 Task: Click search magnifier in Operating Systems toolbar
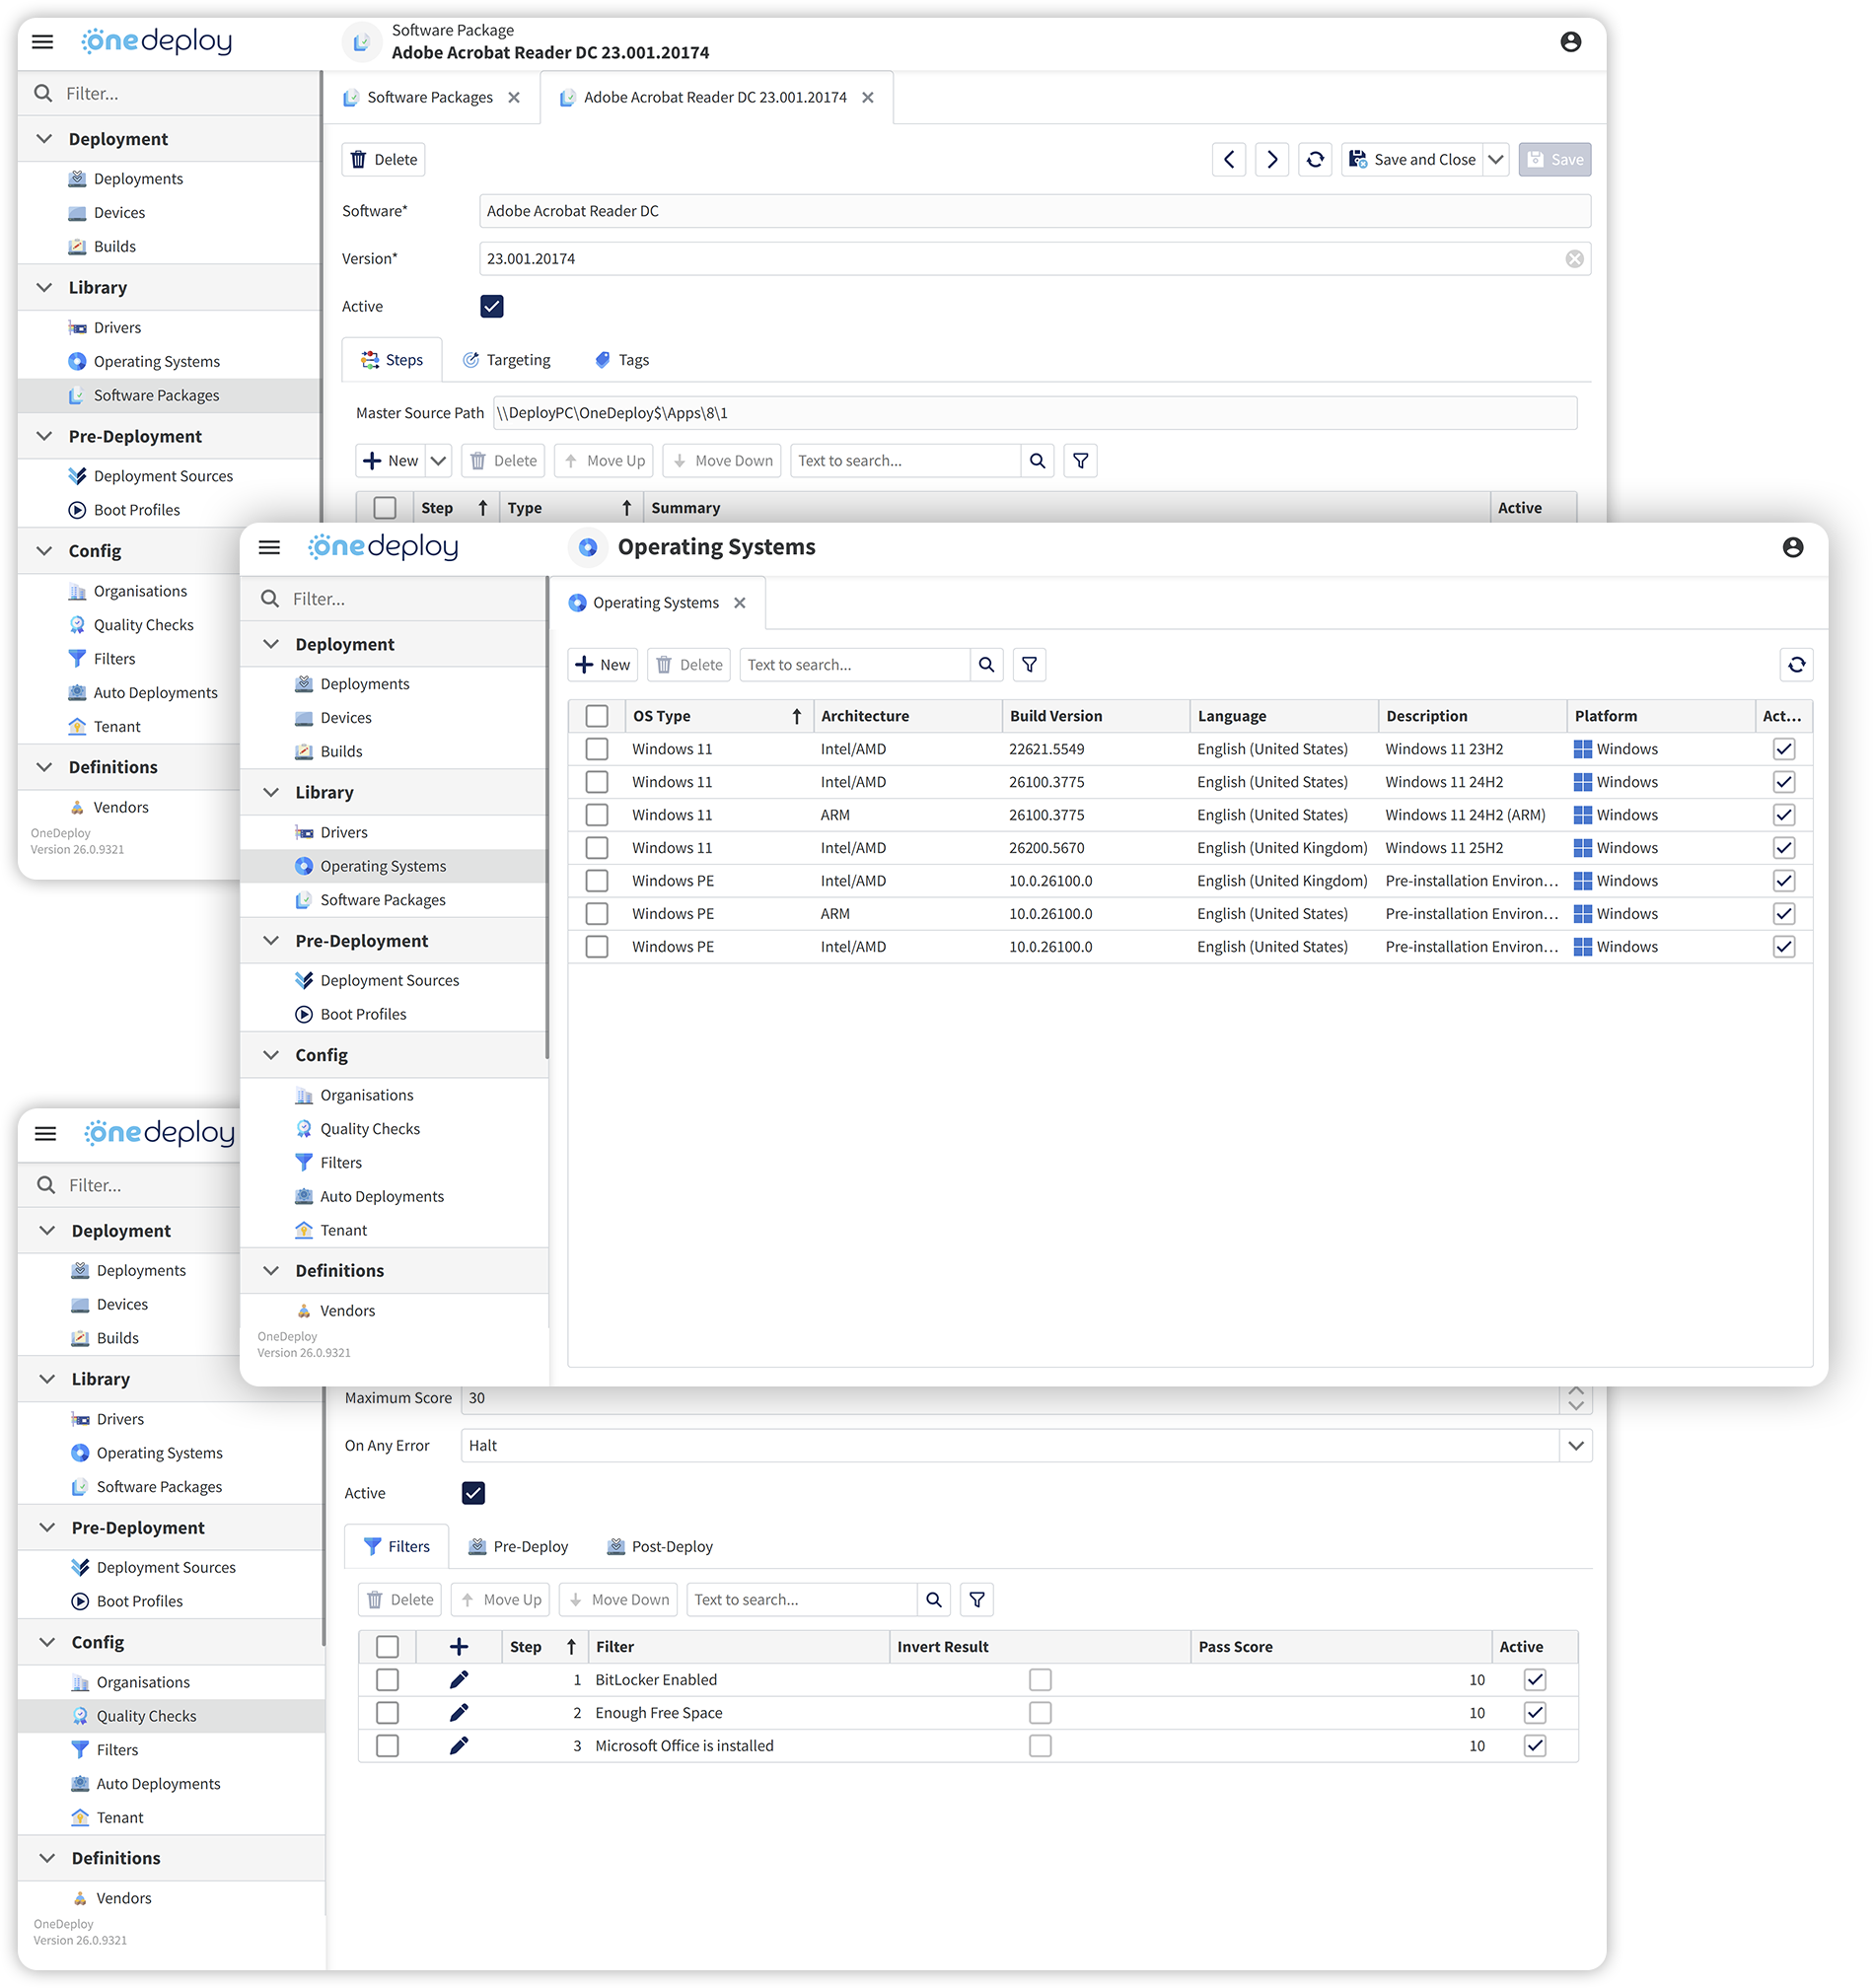(986, 665)
